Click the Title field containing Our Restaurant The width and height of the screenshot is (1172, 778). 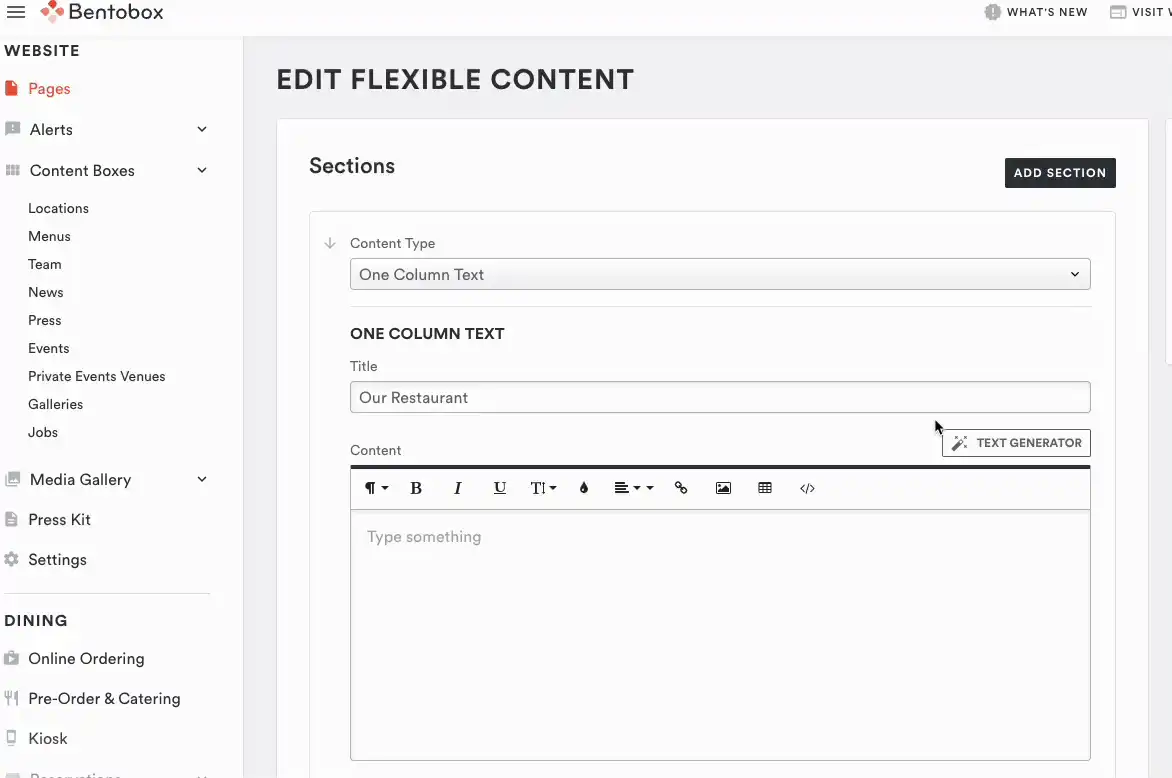[719, 397]
